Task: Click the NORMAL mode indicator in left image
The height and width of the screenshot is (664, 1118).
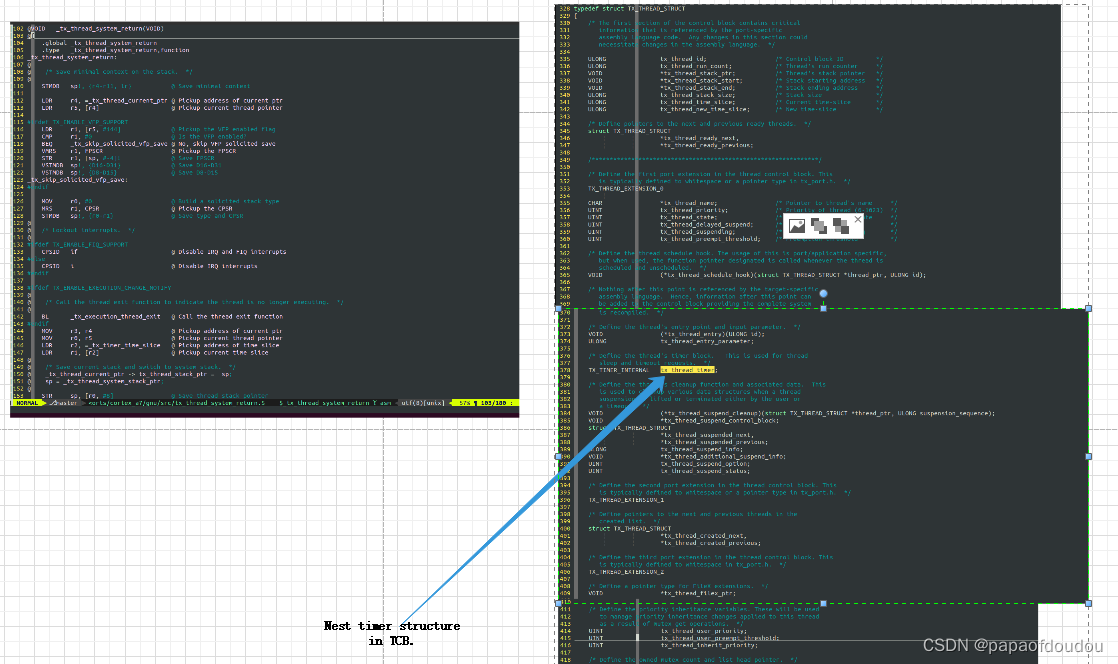Action: (27, 403)
